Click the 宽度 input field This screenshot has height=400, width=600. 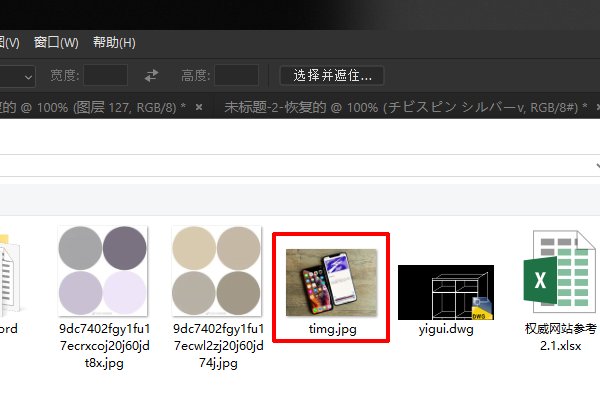(x=105, y=75)
